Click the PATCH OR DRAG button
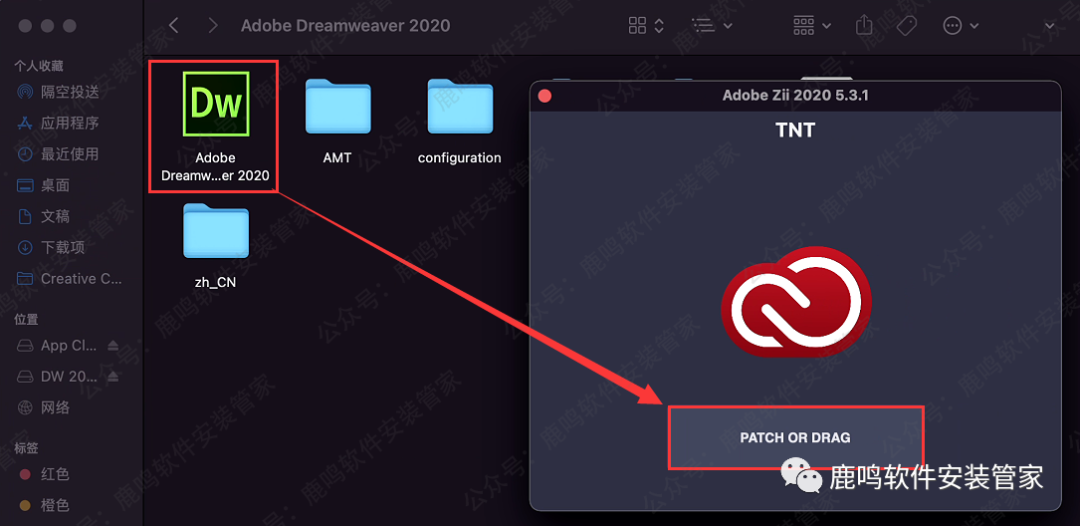The width and height of the screenshot is (1080, 526). pyautogui.click(x=796, y=437)
